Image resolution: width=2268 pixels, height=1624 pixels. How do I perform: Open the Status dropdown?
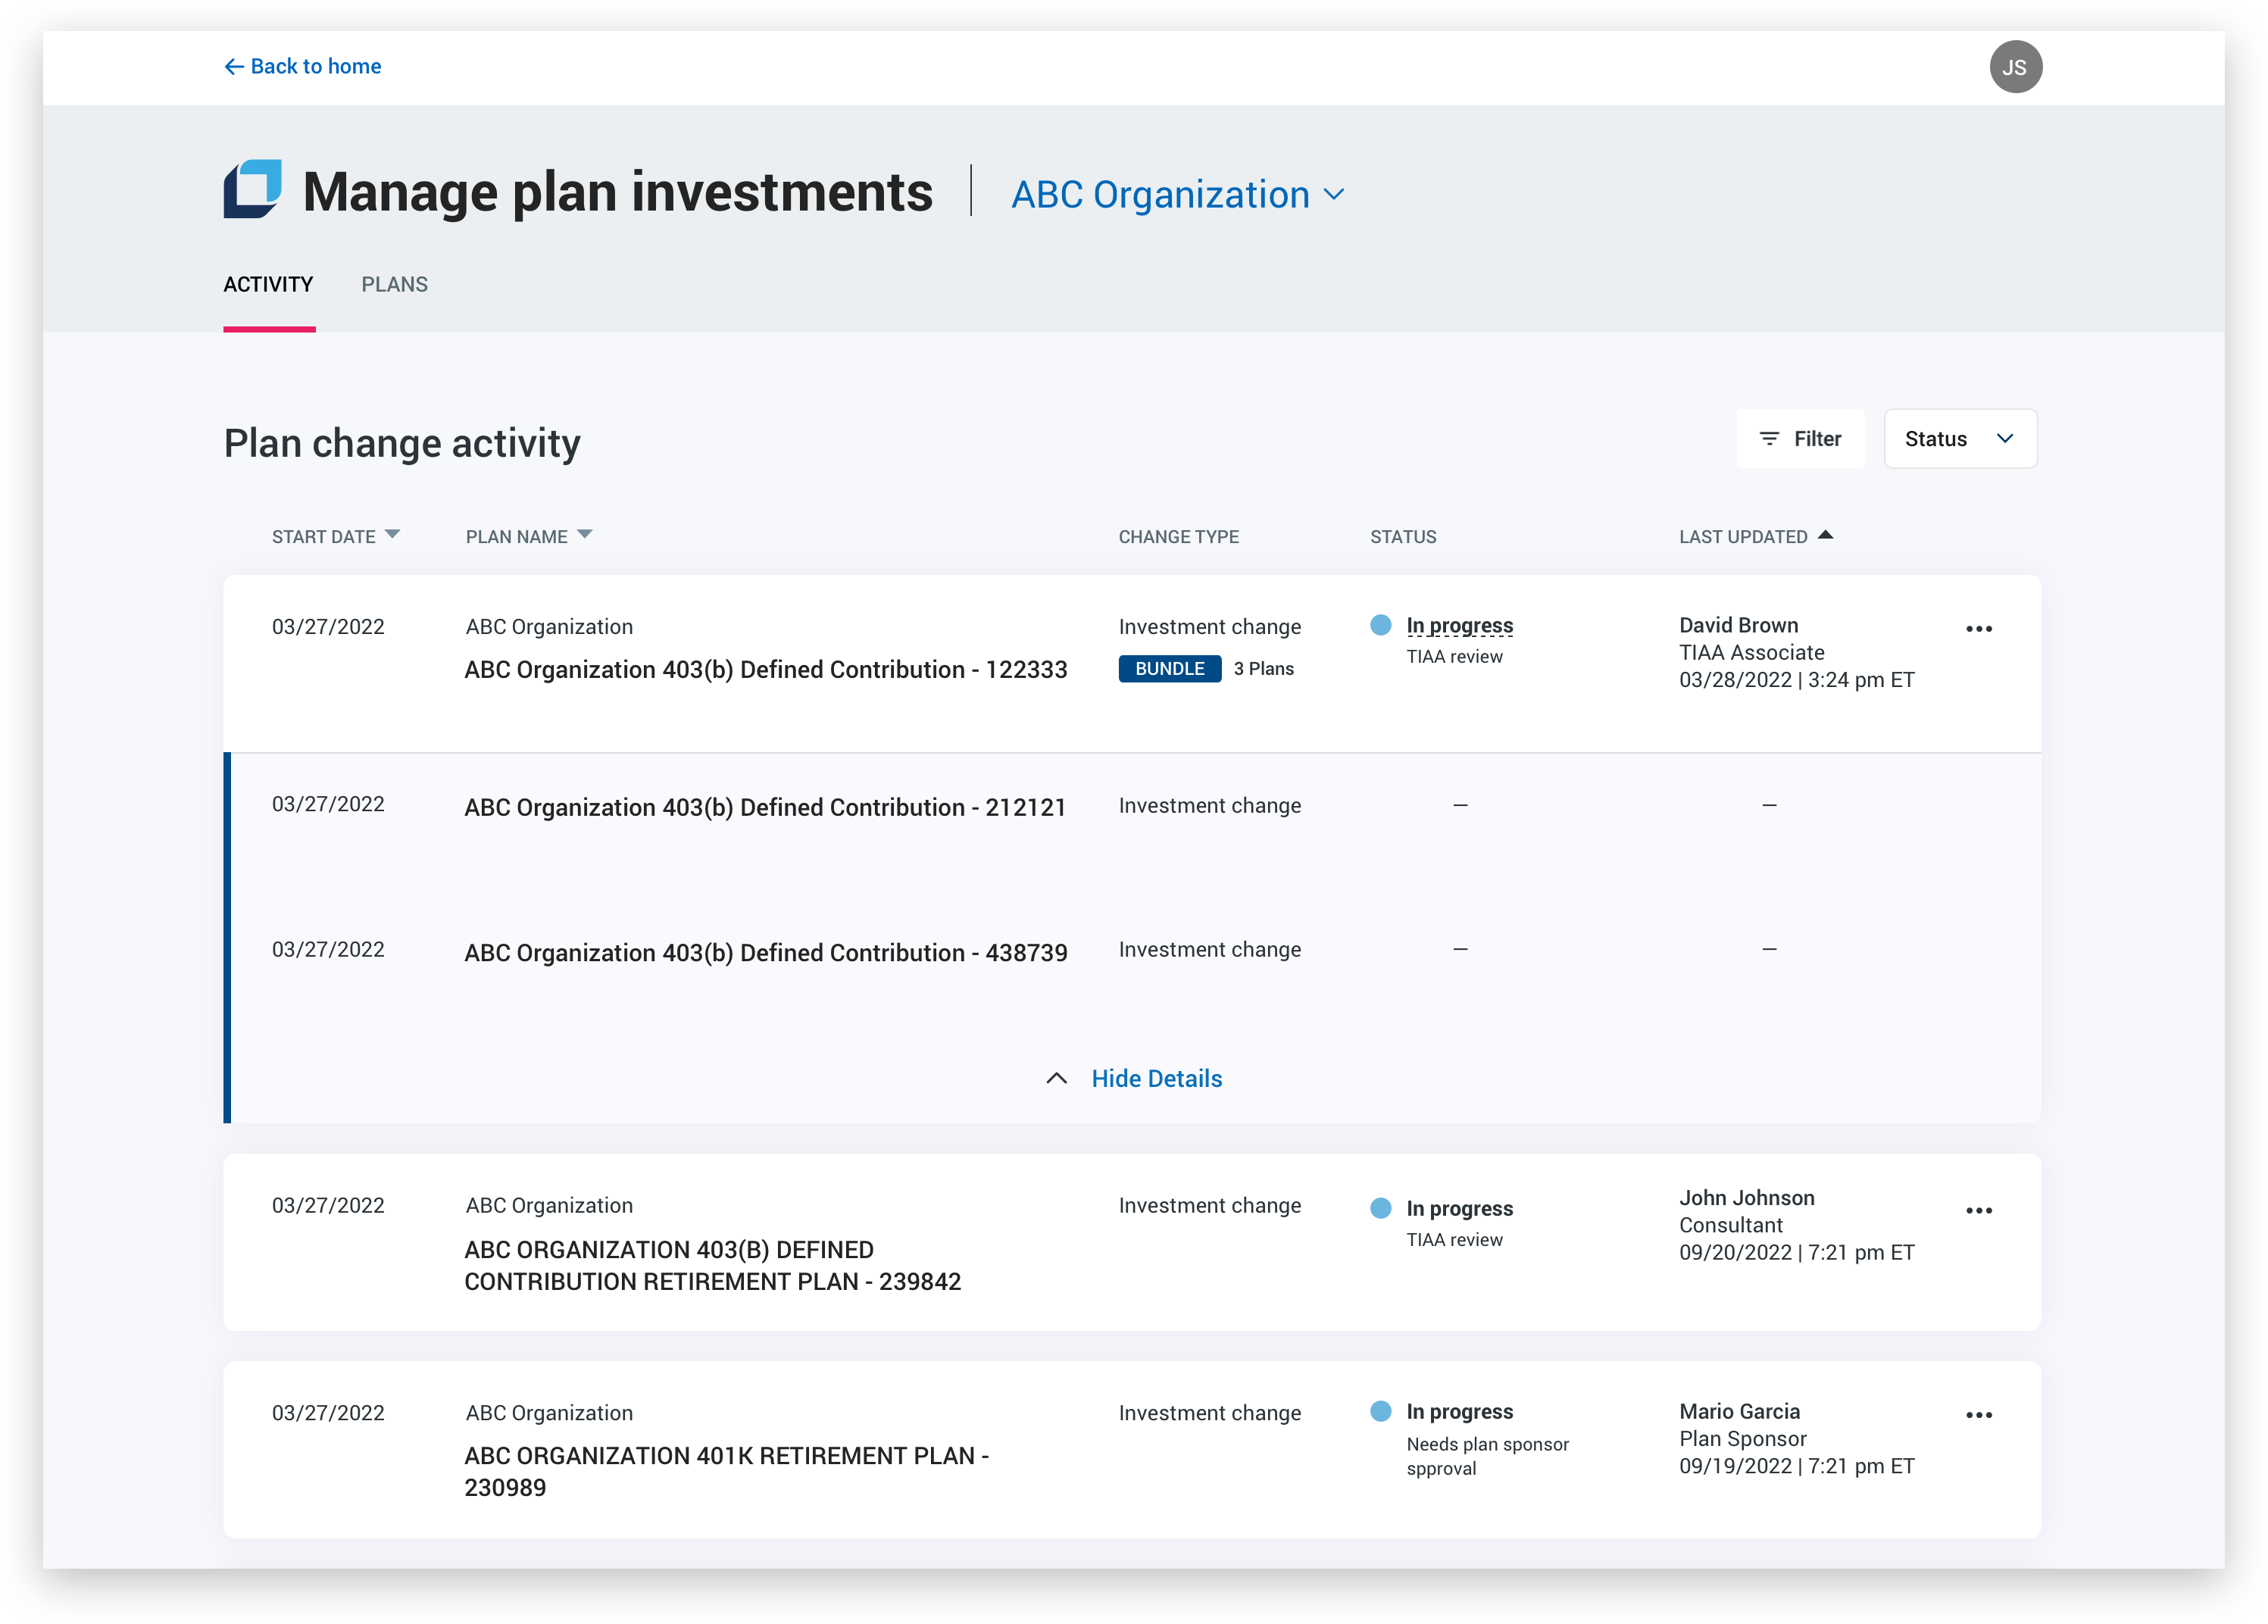[1960, 438]
